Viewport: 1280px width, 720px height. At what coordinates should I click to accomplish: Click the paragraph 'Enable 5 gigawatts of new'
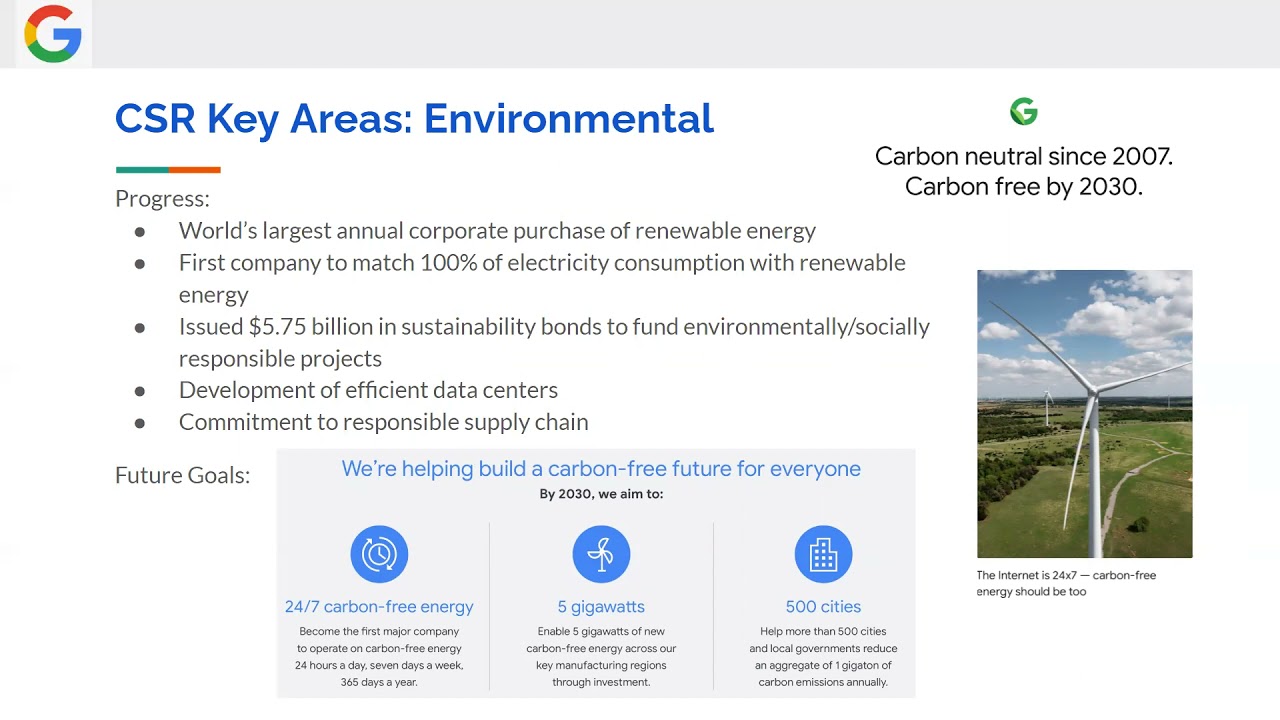601,657
